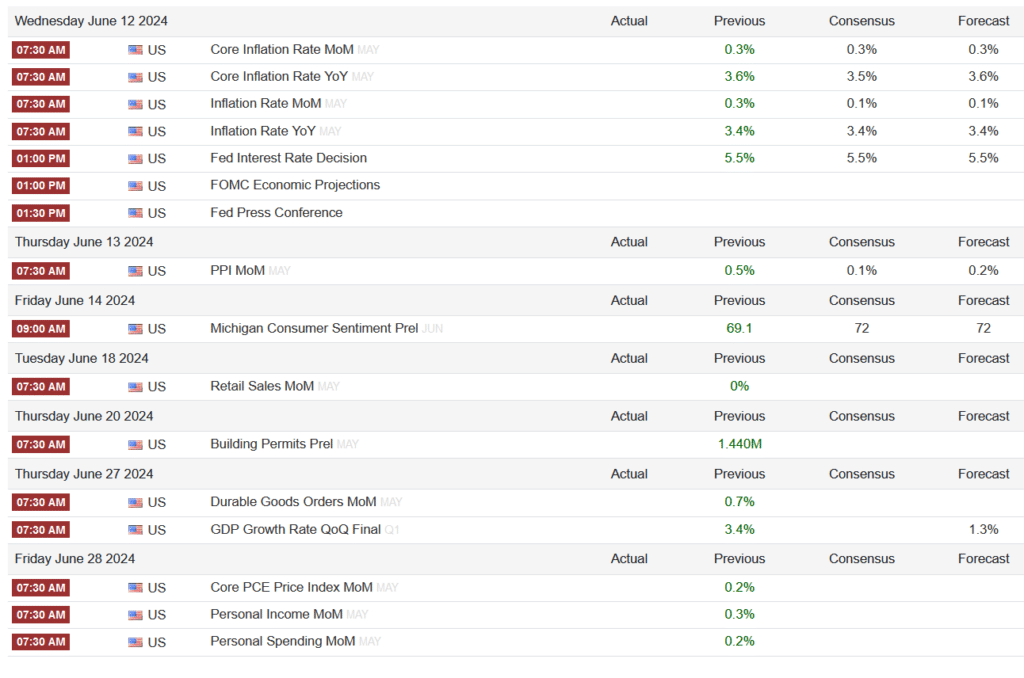Click the 1.440M previous value for Building Permits
Screen dimensions: 1024x678
[740, 444]
